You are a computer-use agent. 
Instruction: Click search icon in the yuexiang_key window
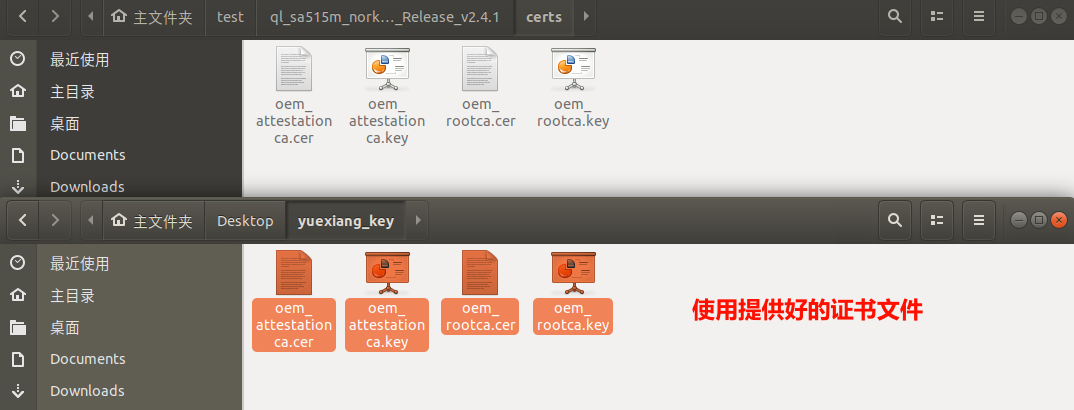pos(894,221)
